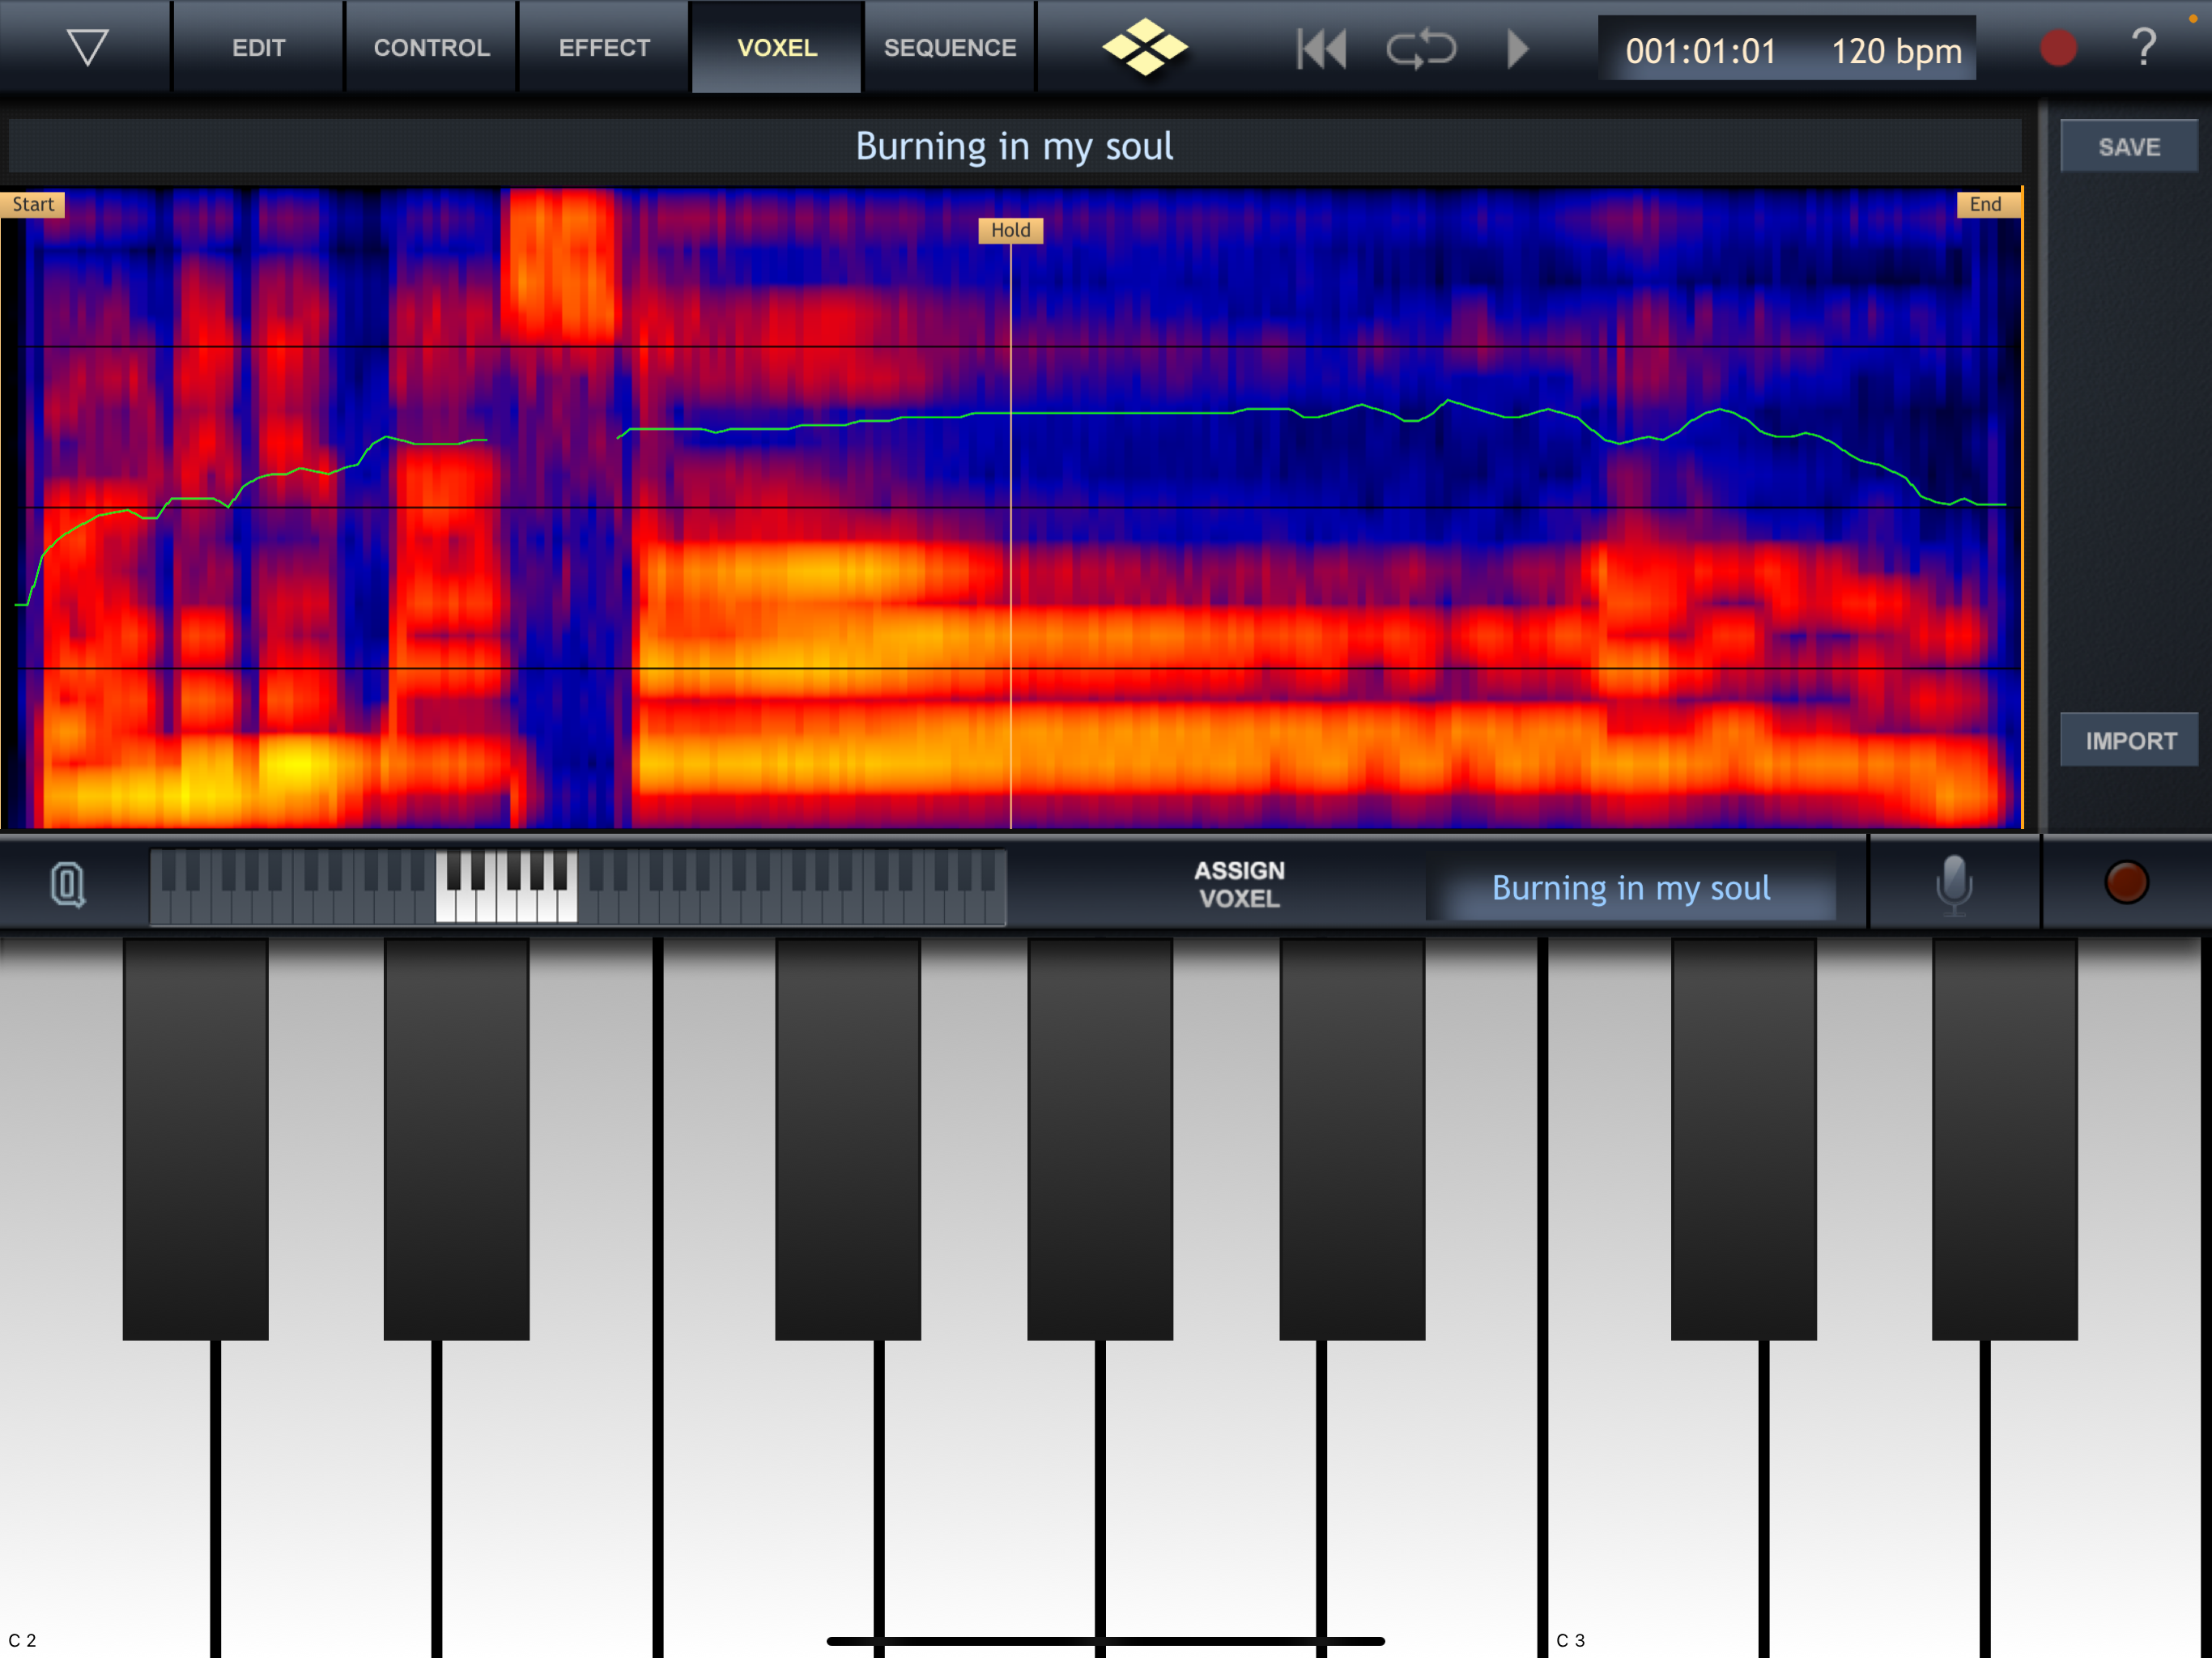Click the 120 bpm tempo display

[1896, 50]
